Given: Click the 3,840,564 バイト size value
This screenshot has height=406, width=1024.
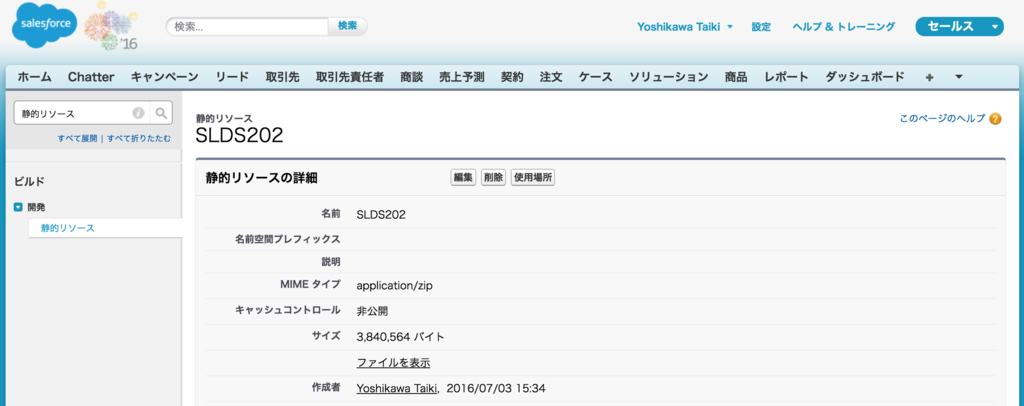Looking at the screenshot, I should pos(400,337).
